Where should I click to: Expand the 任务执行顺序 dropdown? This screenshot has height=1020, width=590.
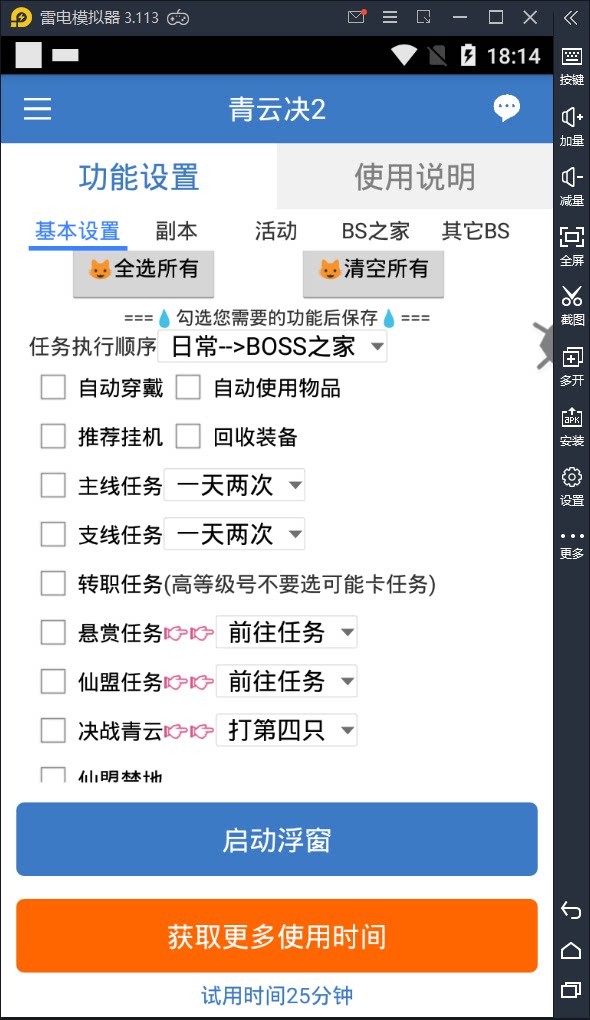tap(273, 346)
